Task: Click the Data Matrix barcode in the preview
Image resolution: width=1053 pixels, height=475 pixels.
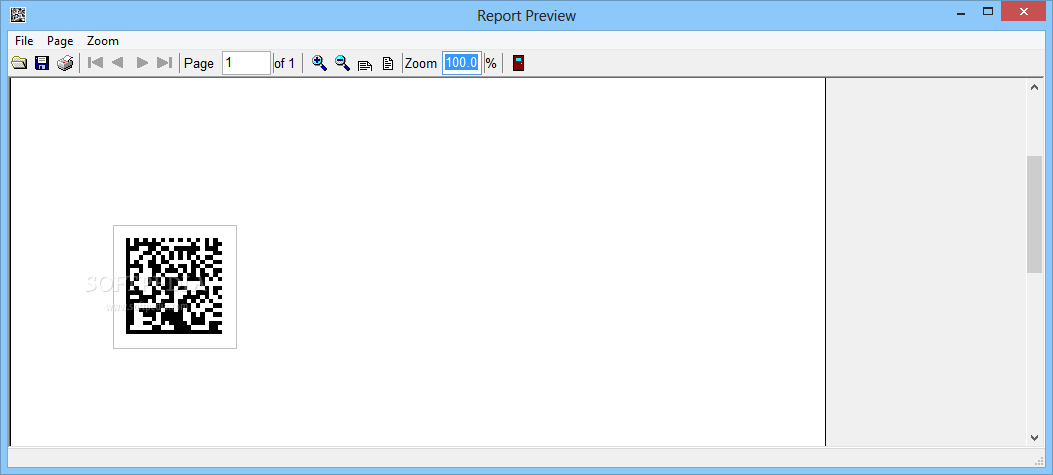Action: 175,286
